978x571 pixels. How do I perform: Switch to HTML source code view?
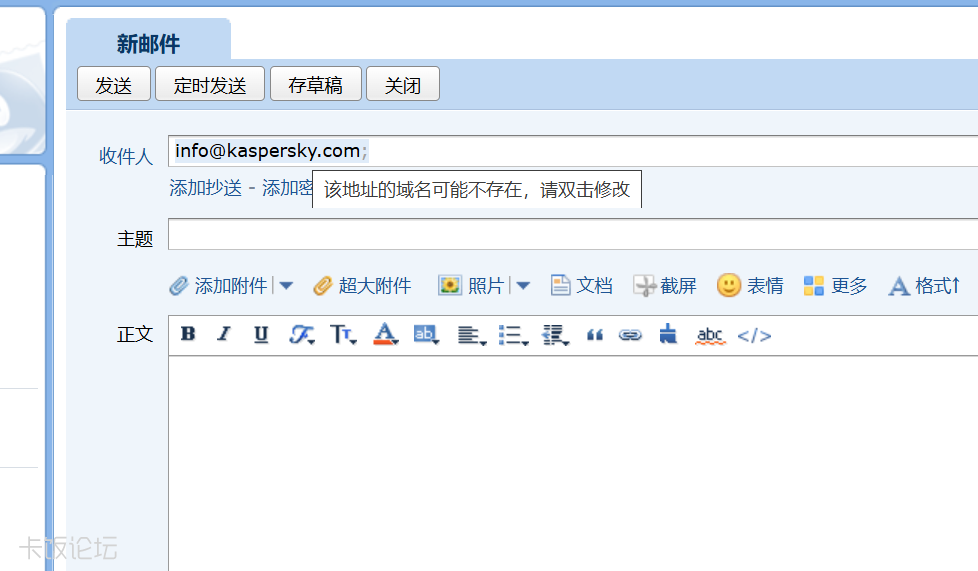coord(754,336)
